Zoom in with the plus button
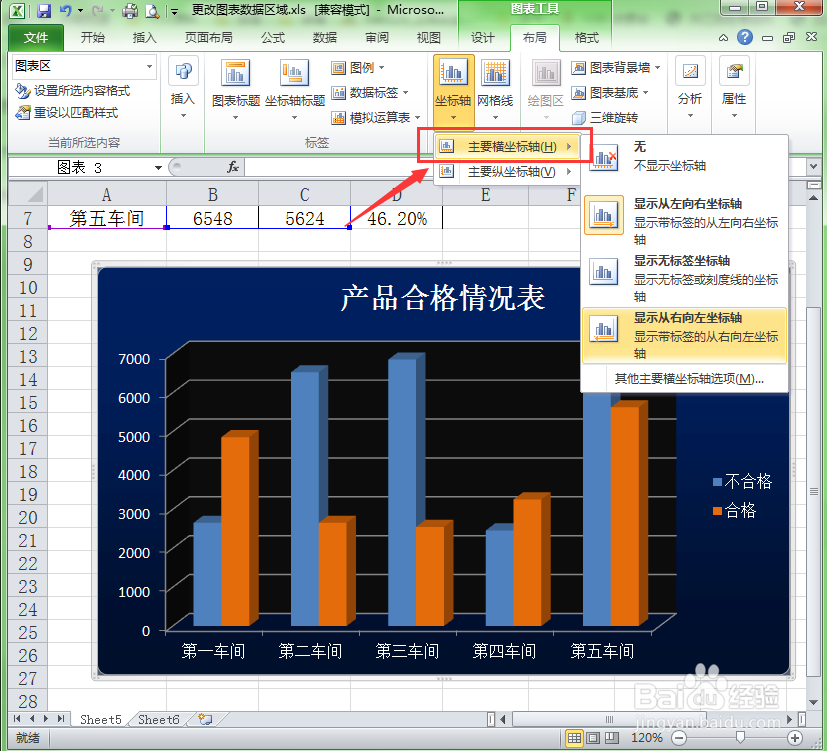Screen dimensions: 827x751 tap(794, 738)
